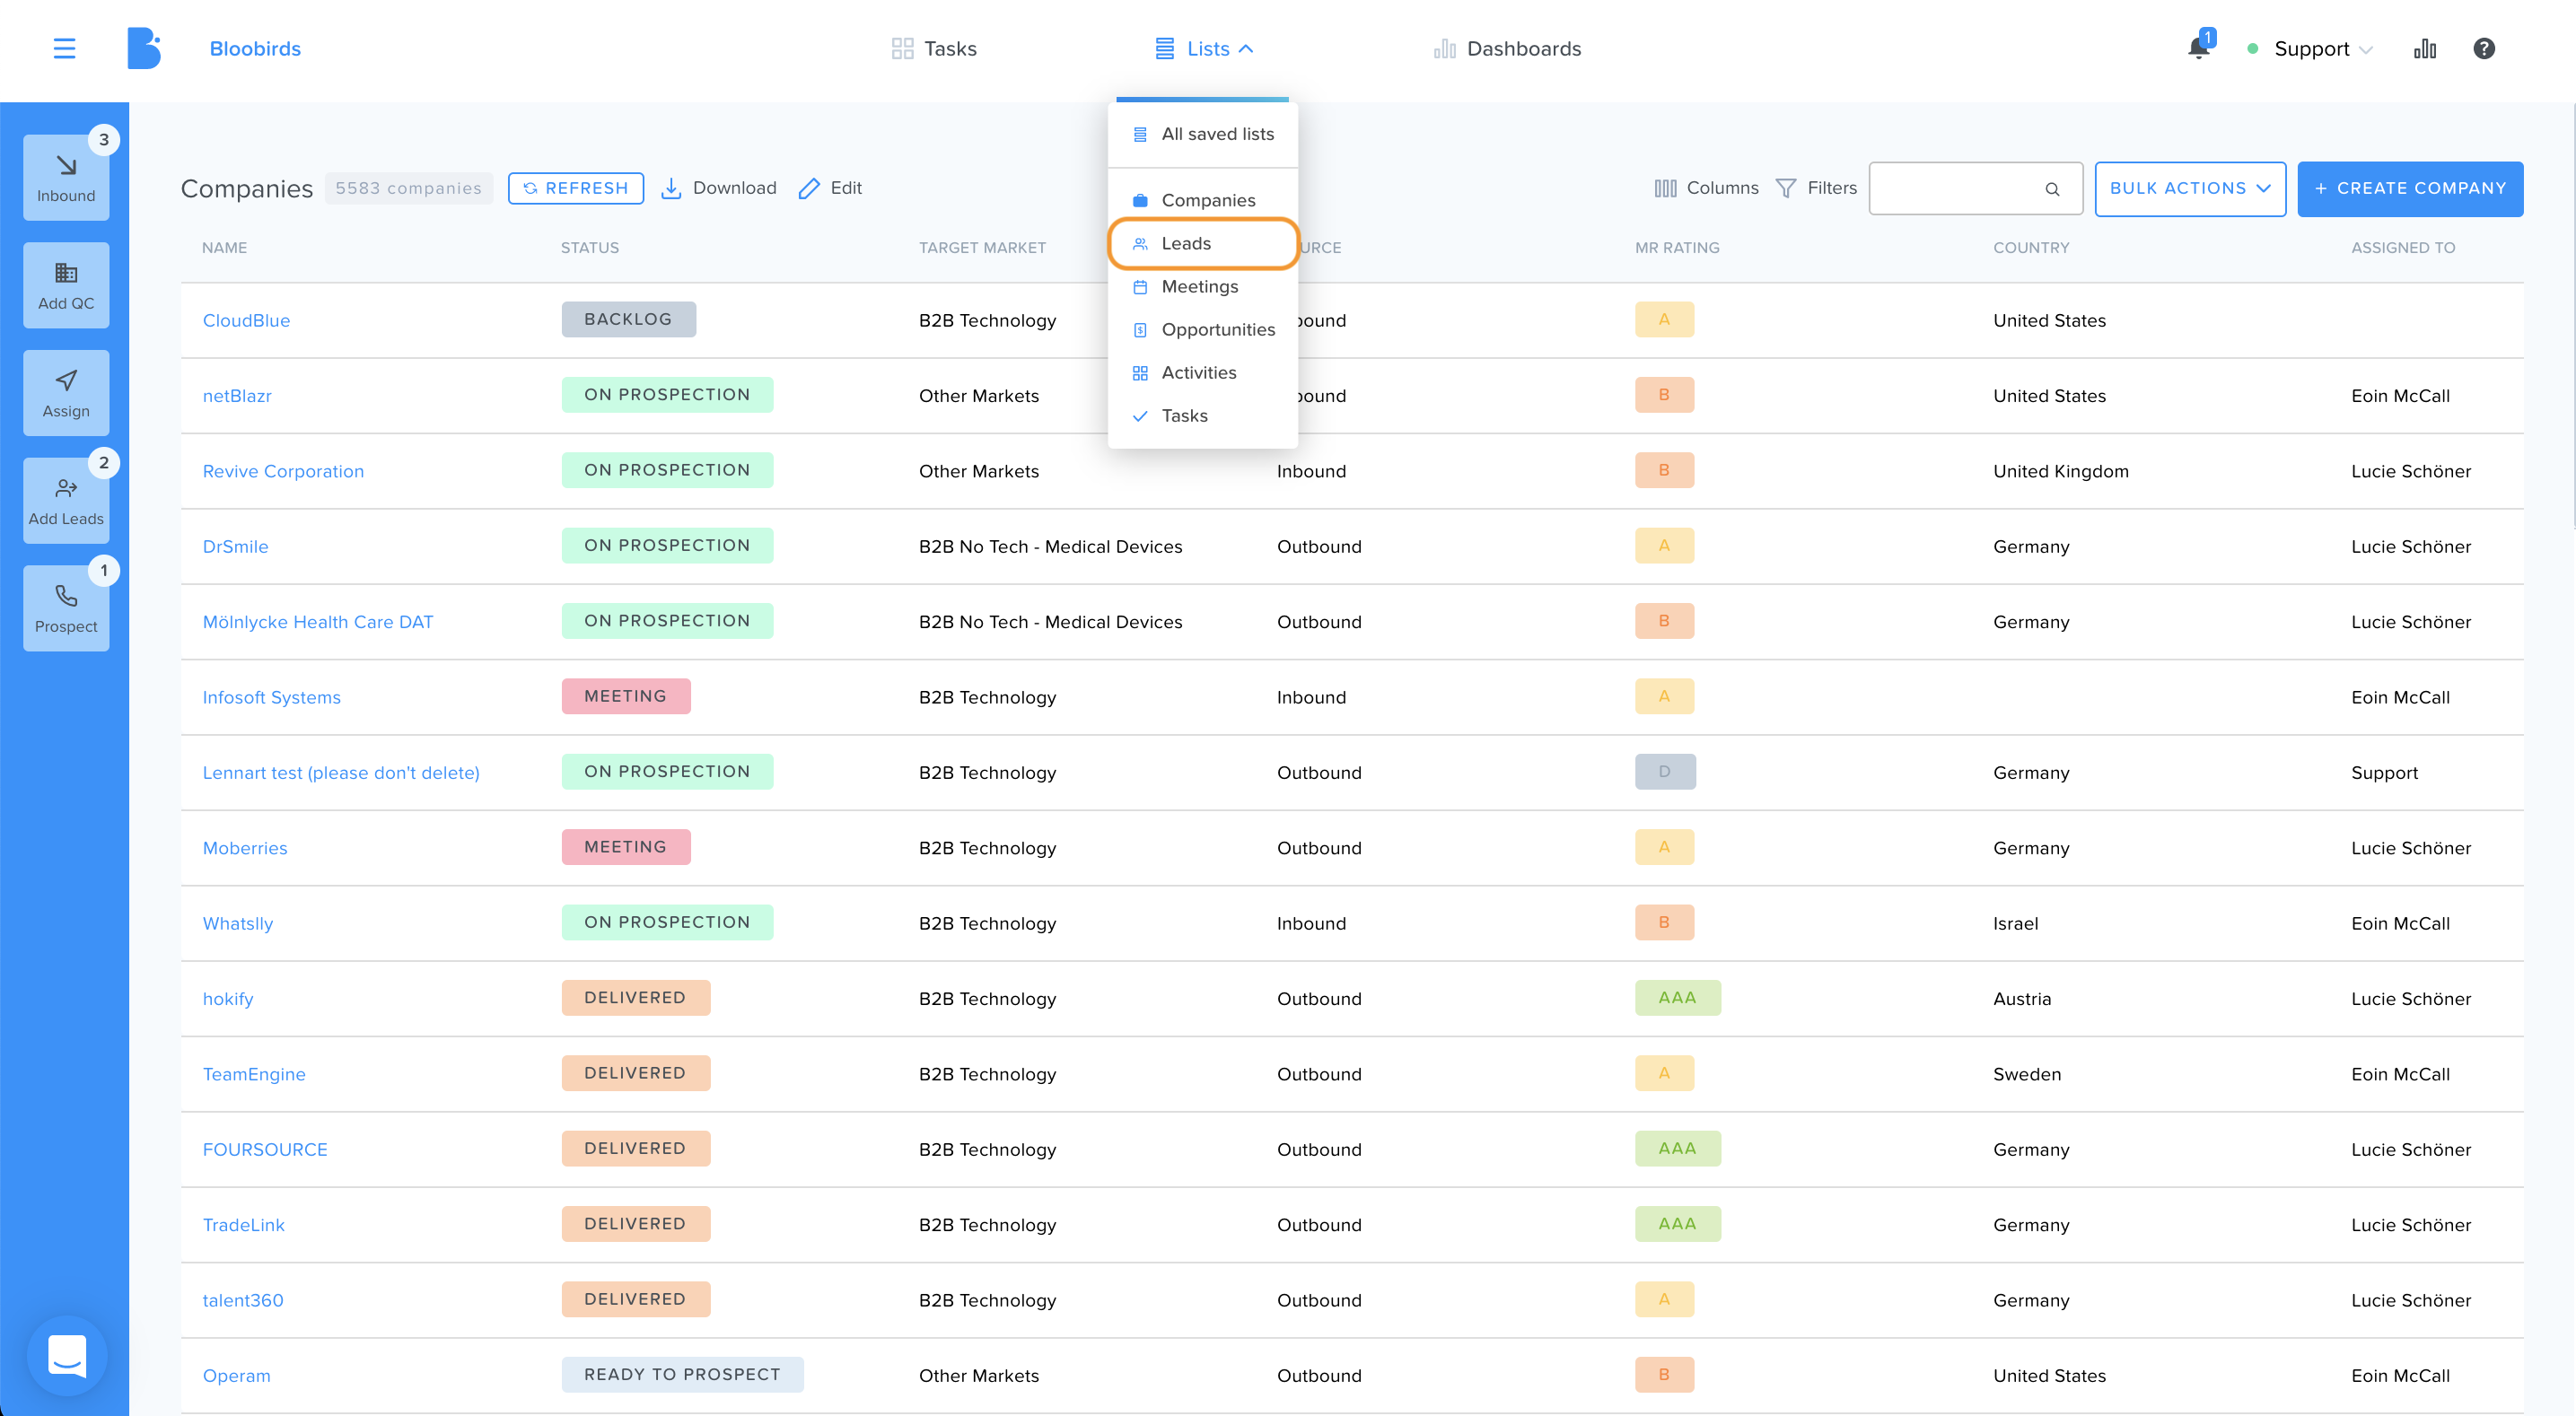Sort by the STATUS column header

pos(590,248)
